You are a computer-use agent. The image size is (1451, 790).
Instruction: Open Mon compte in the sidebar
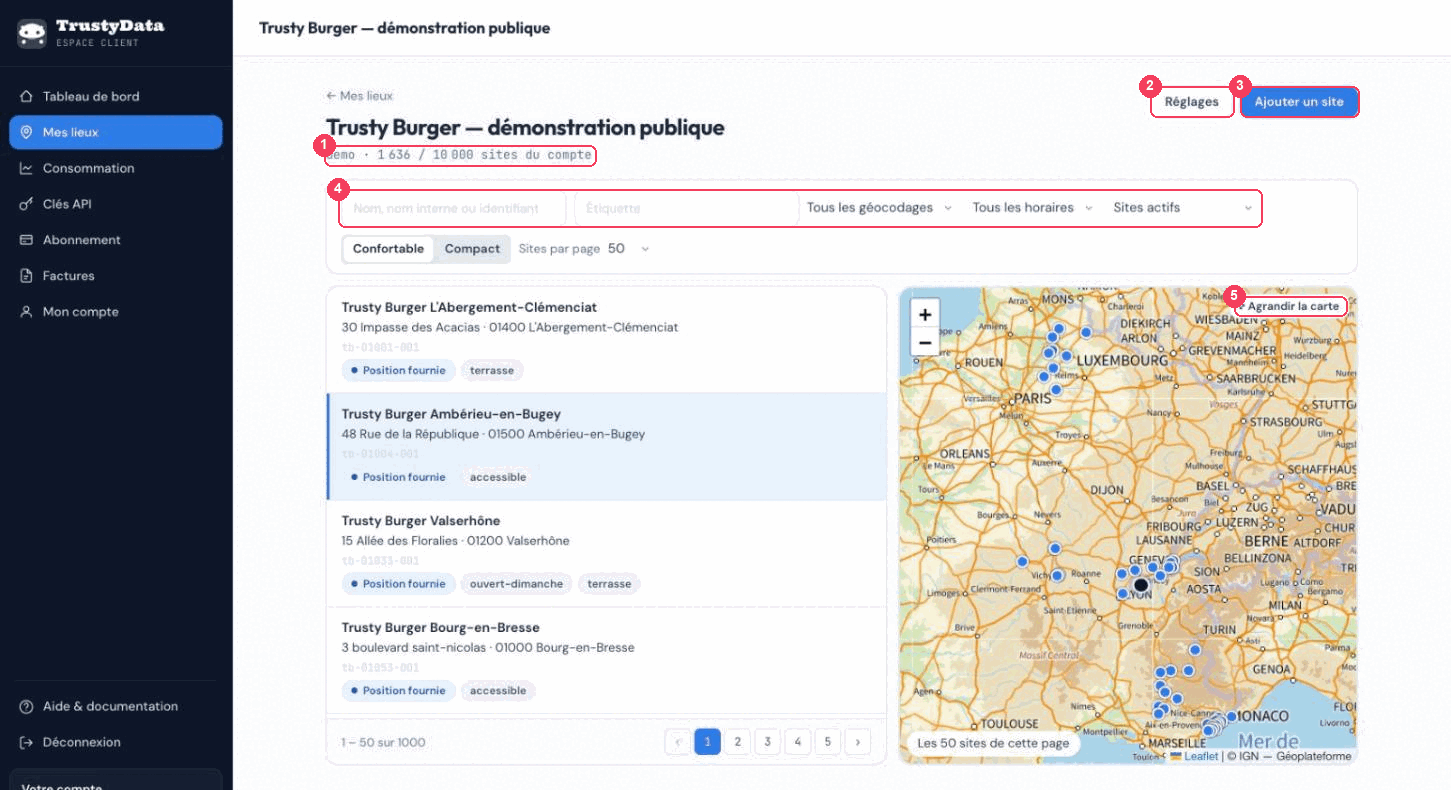(116, 312)
